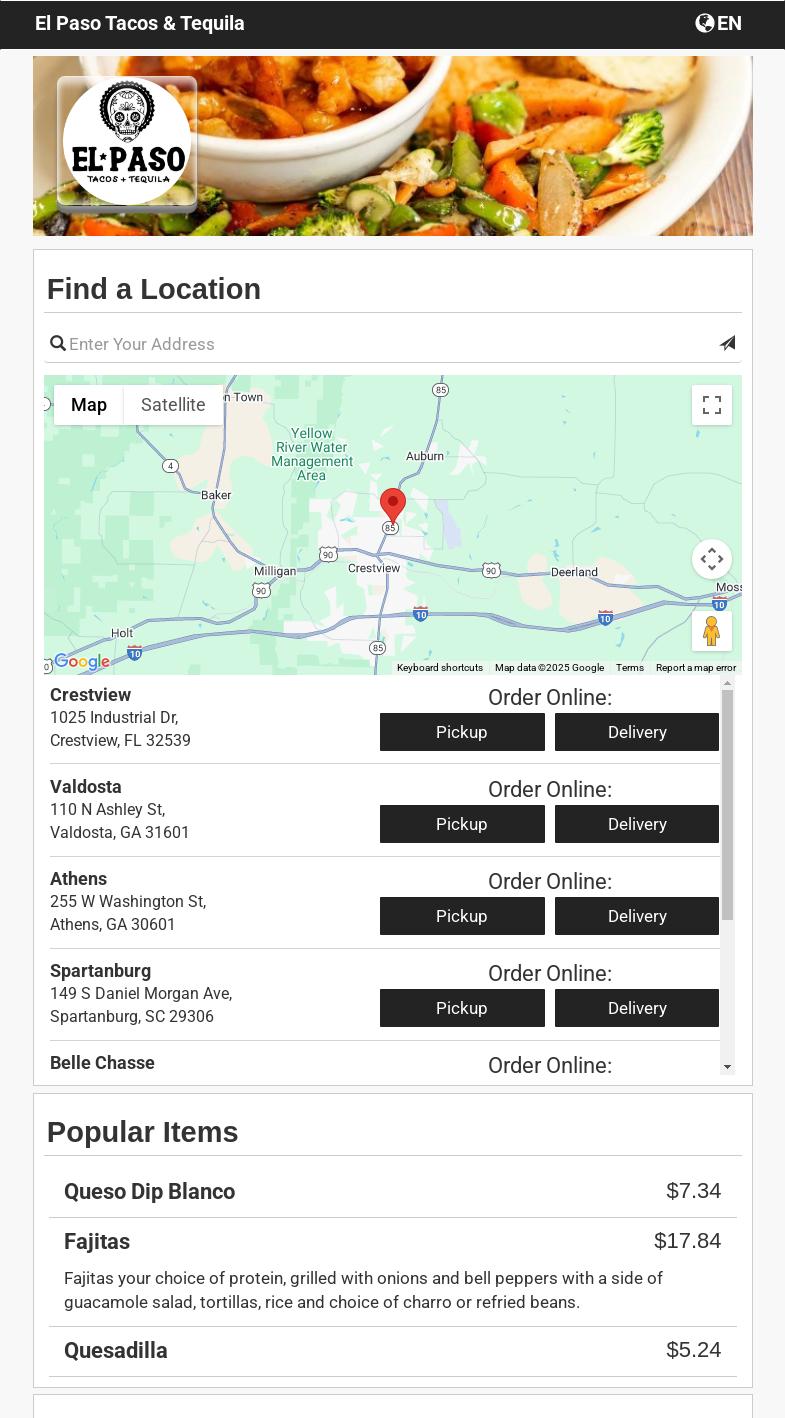
Task: Open map camera controls
Action: click(712, 559)
